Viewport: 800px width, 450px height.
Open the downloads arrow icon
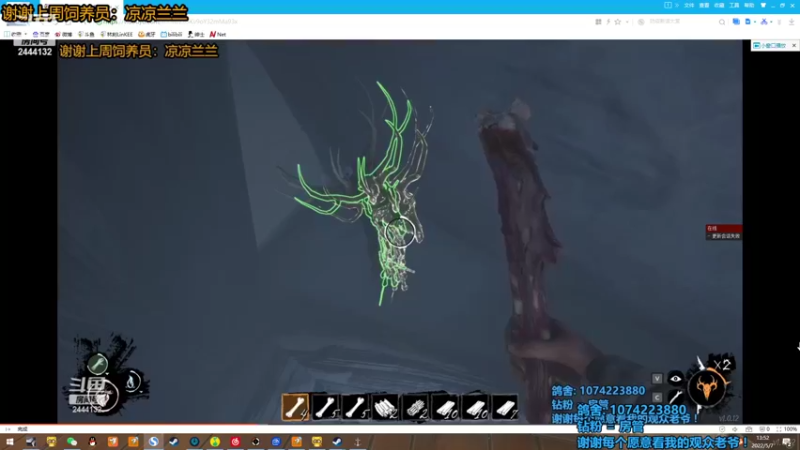pyautogui.click(x=791, y=22)
